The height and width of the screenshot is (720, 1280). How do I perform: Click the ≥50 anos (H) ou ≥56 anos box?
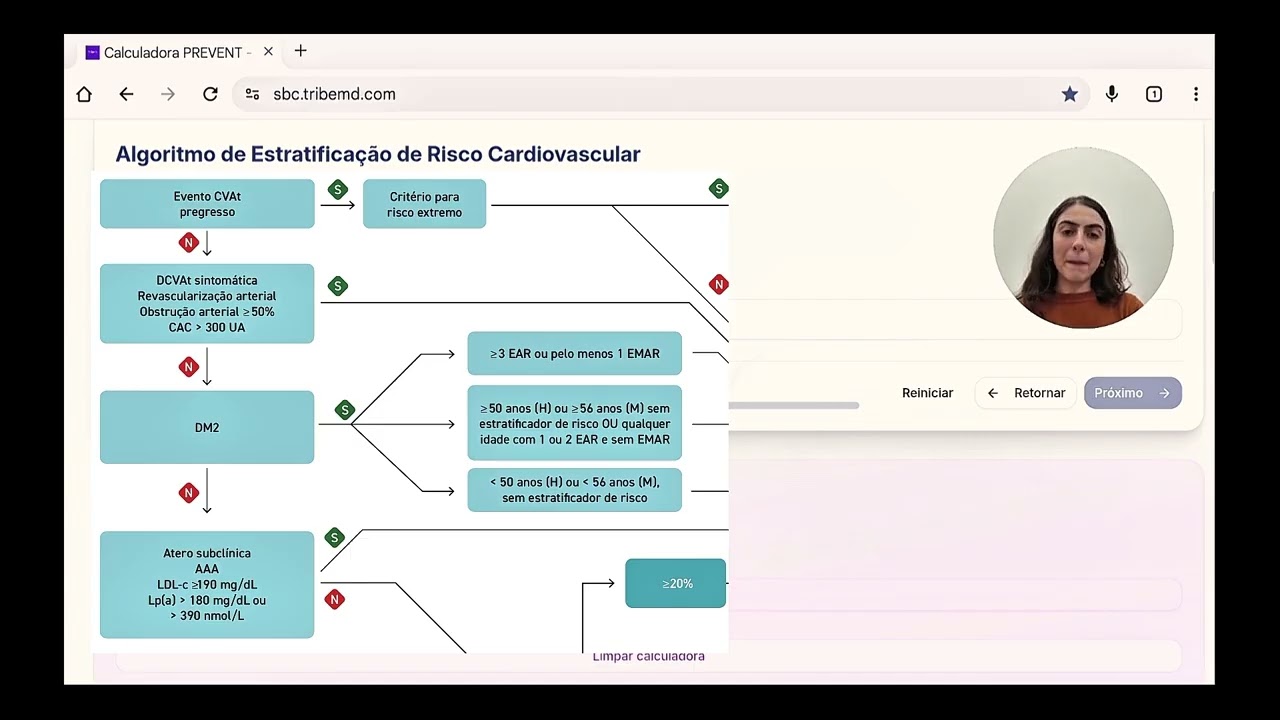pyautogui.click(x=575, y=423)
